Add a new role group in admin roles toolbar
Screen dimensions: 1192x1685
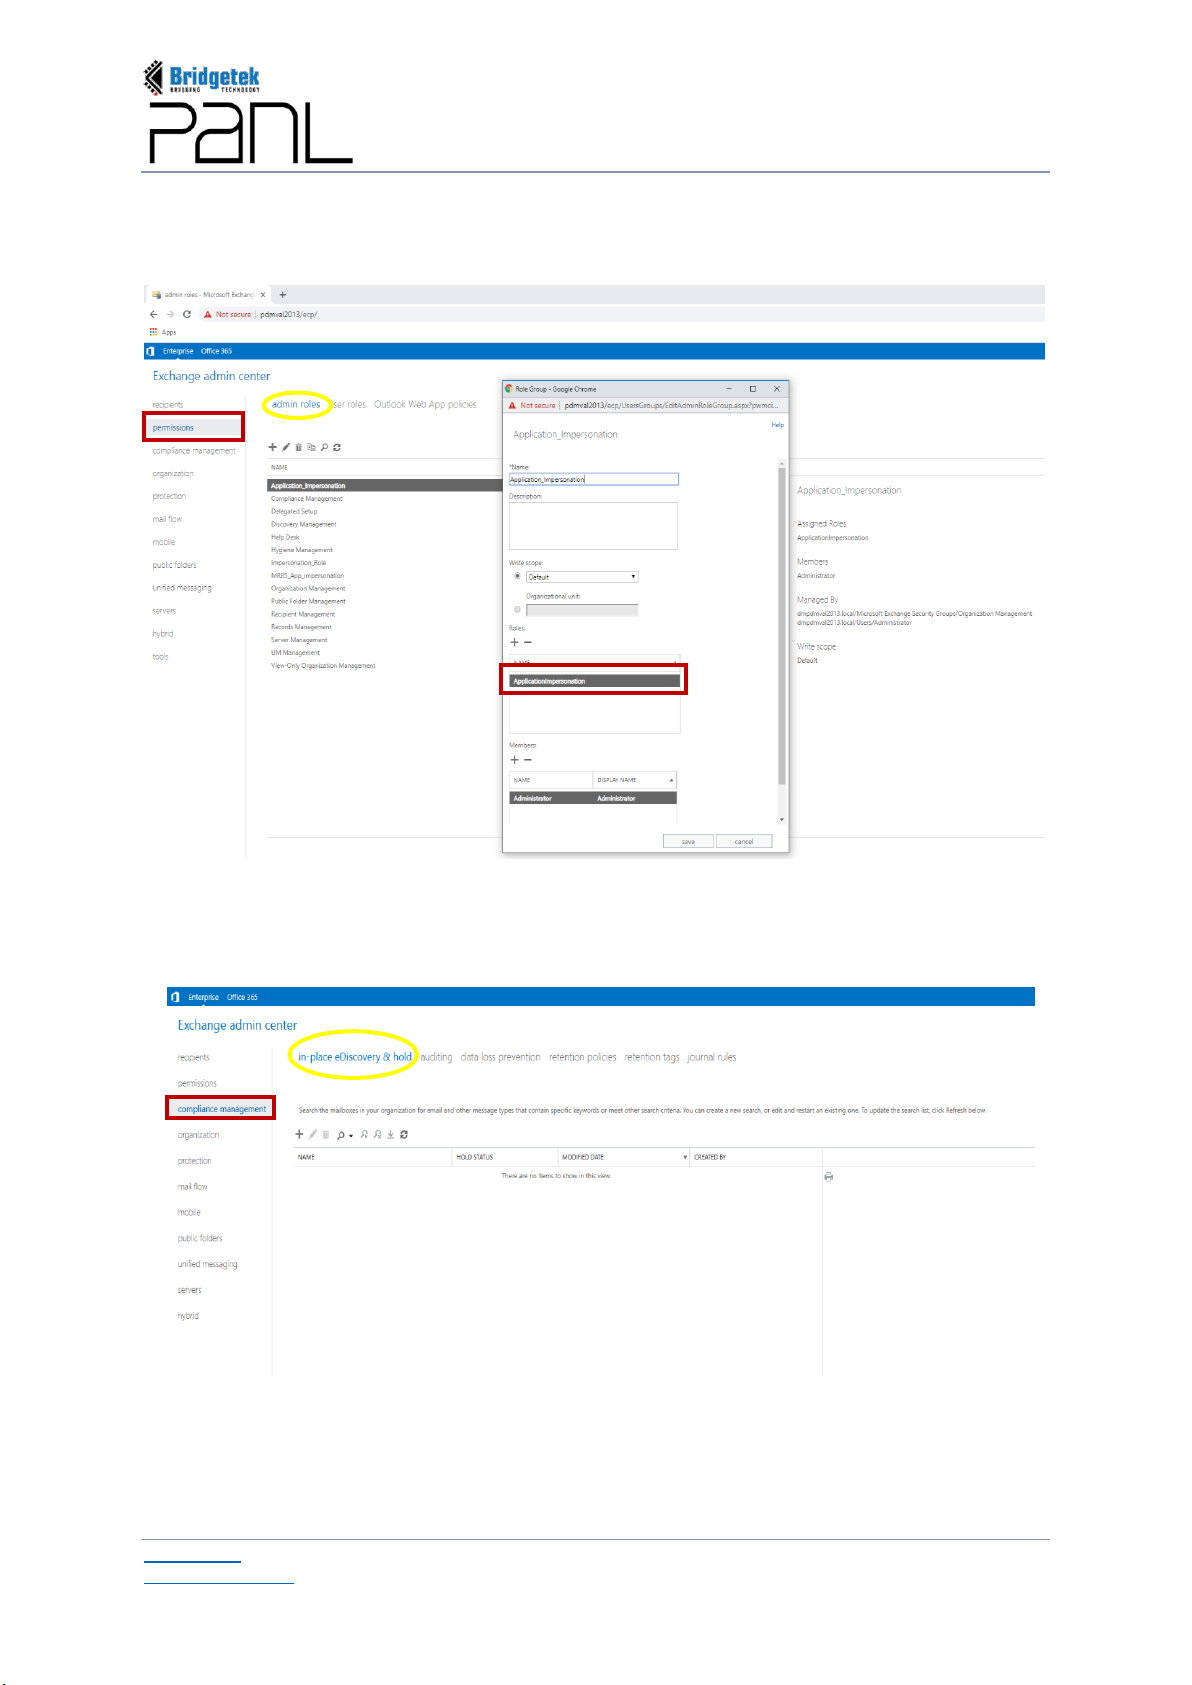point(273,447)
